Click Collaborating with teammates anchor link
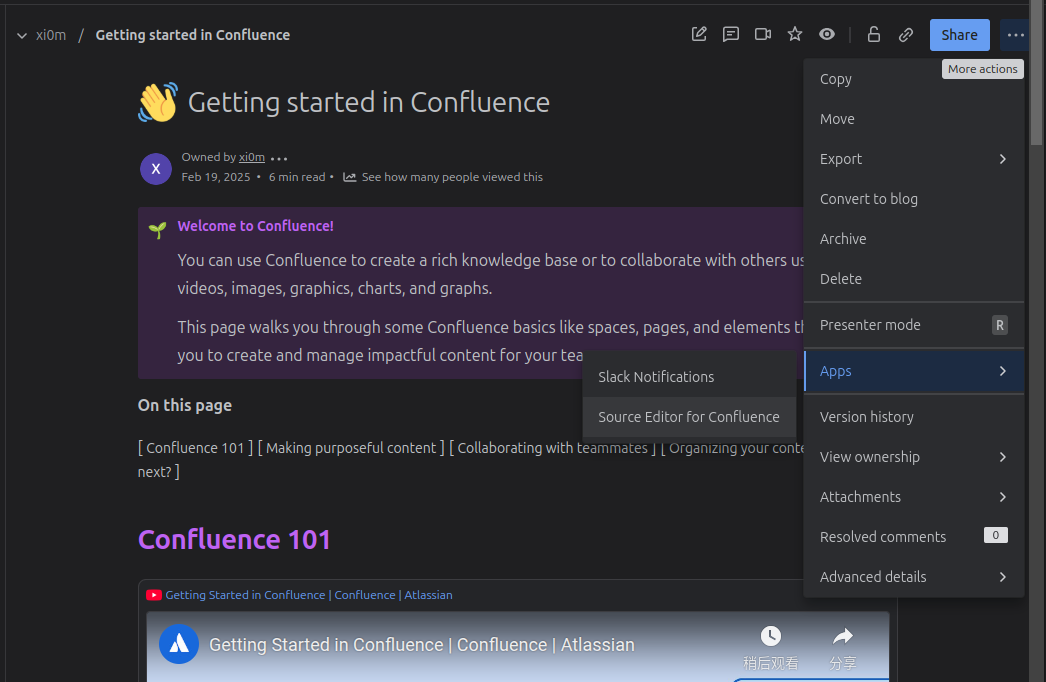This screenshot has width=1046, height=682. (x=552, y=448)
